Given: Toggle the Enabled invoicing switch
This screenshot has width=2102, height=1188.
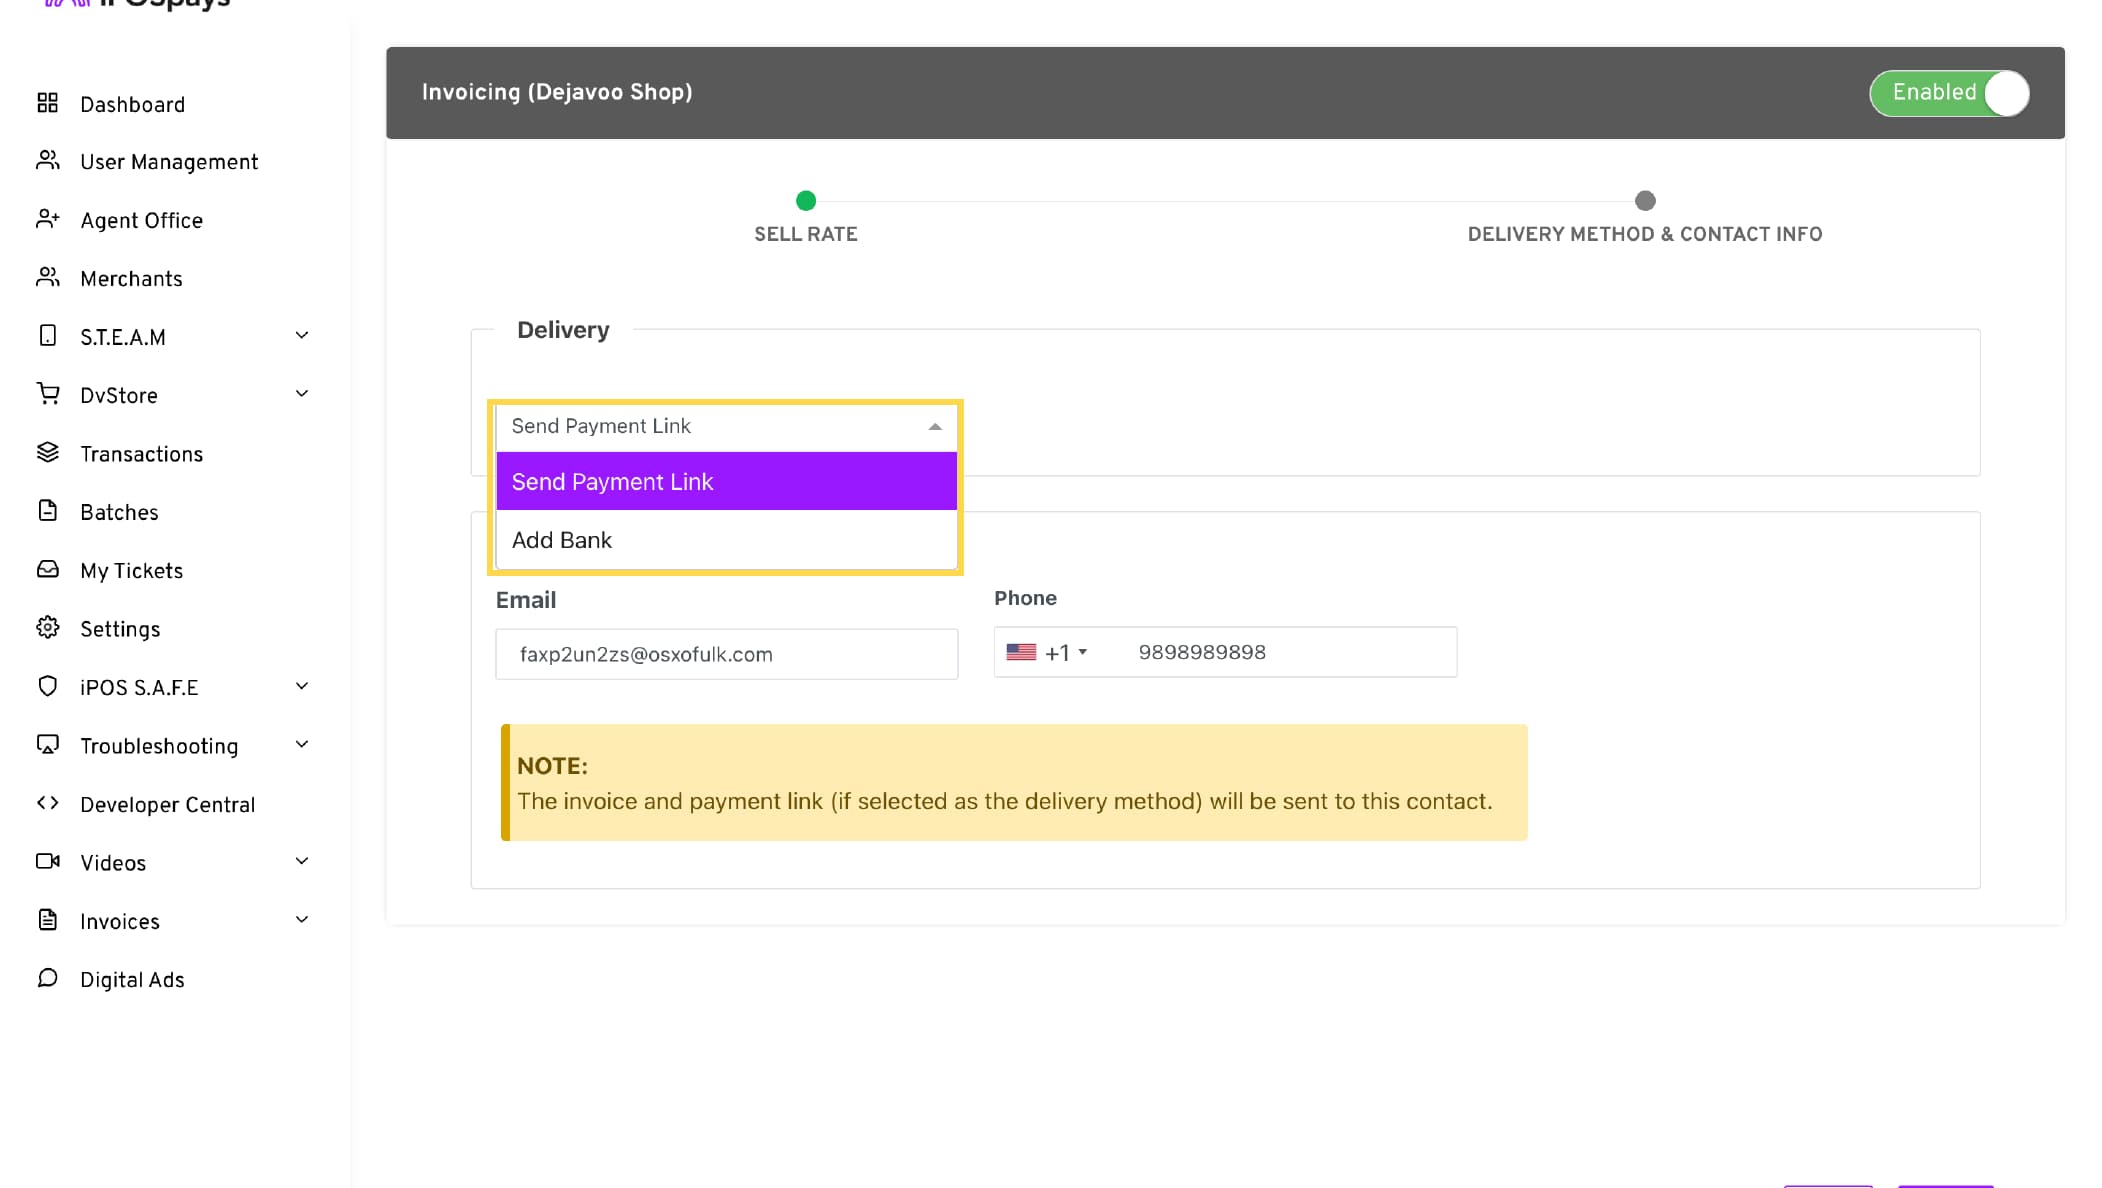Looking at the screenshot, I should click(1948, 93).
